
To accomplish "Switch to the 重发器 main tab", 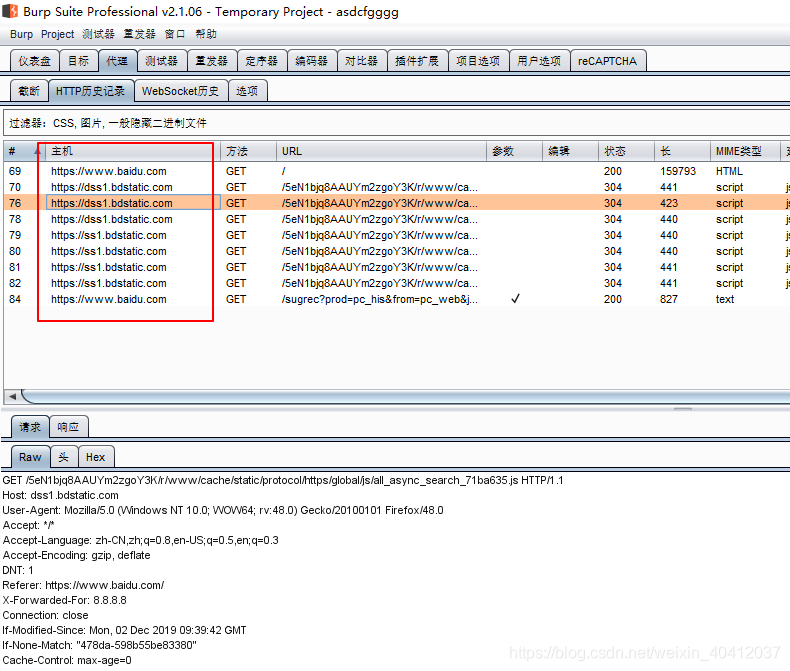I will [x=212, y=61].
